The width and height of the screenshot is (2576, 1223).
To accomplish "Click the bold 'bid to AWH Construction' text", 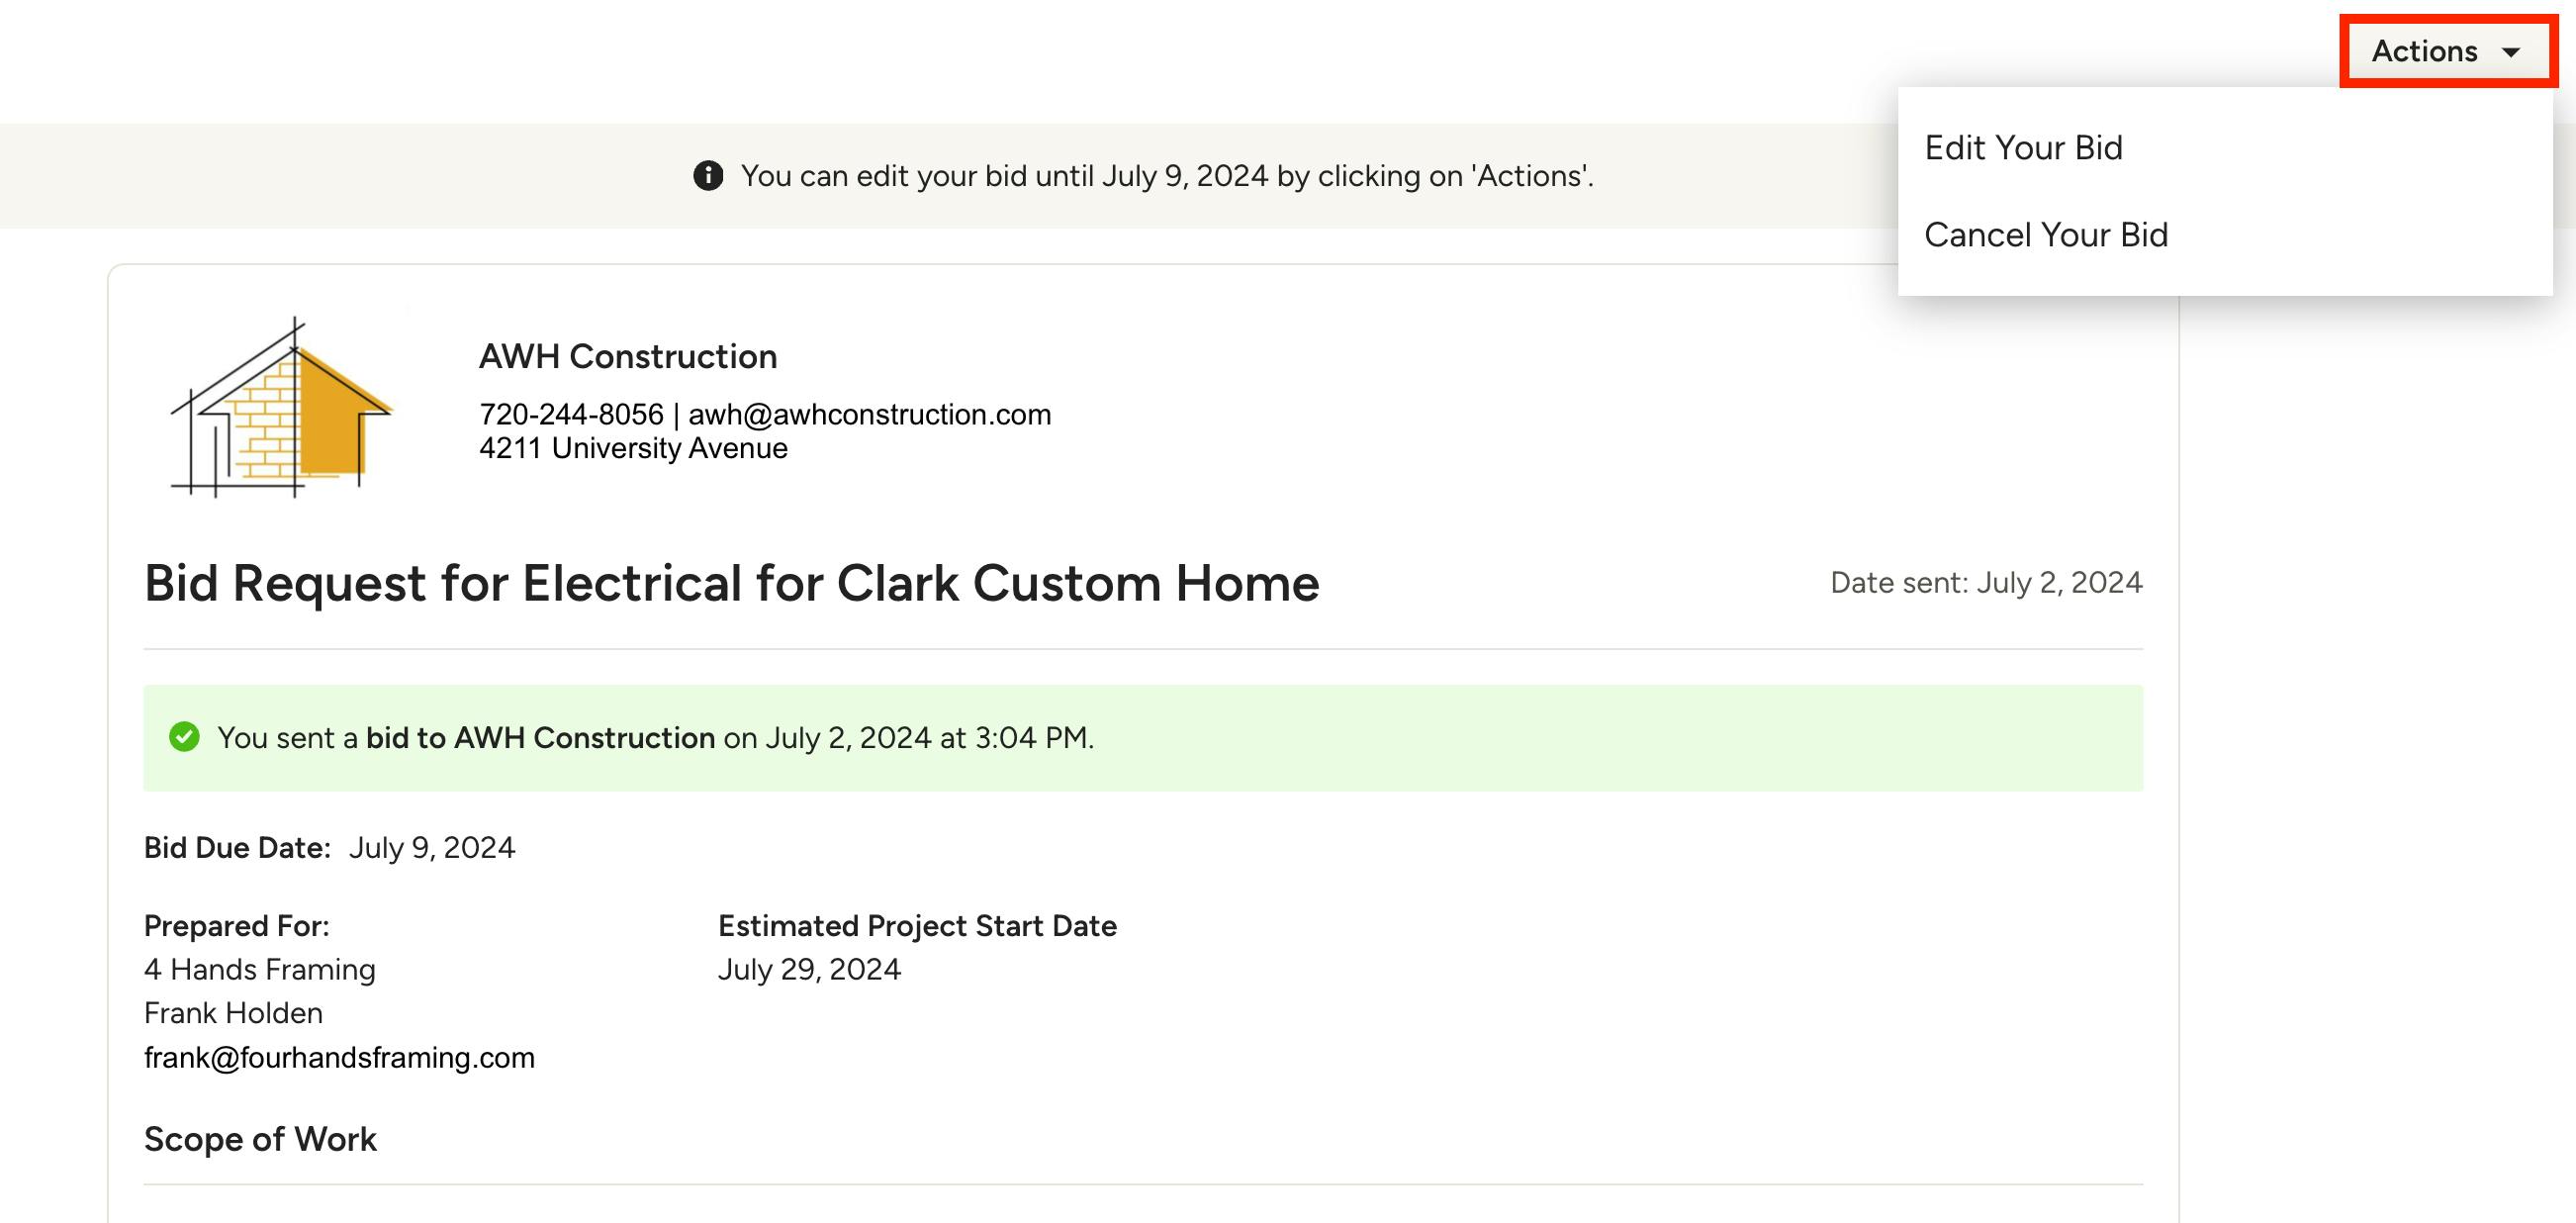I will [540, 738].
